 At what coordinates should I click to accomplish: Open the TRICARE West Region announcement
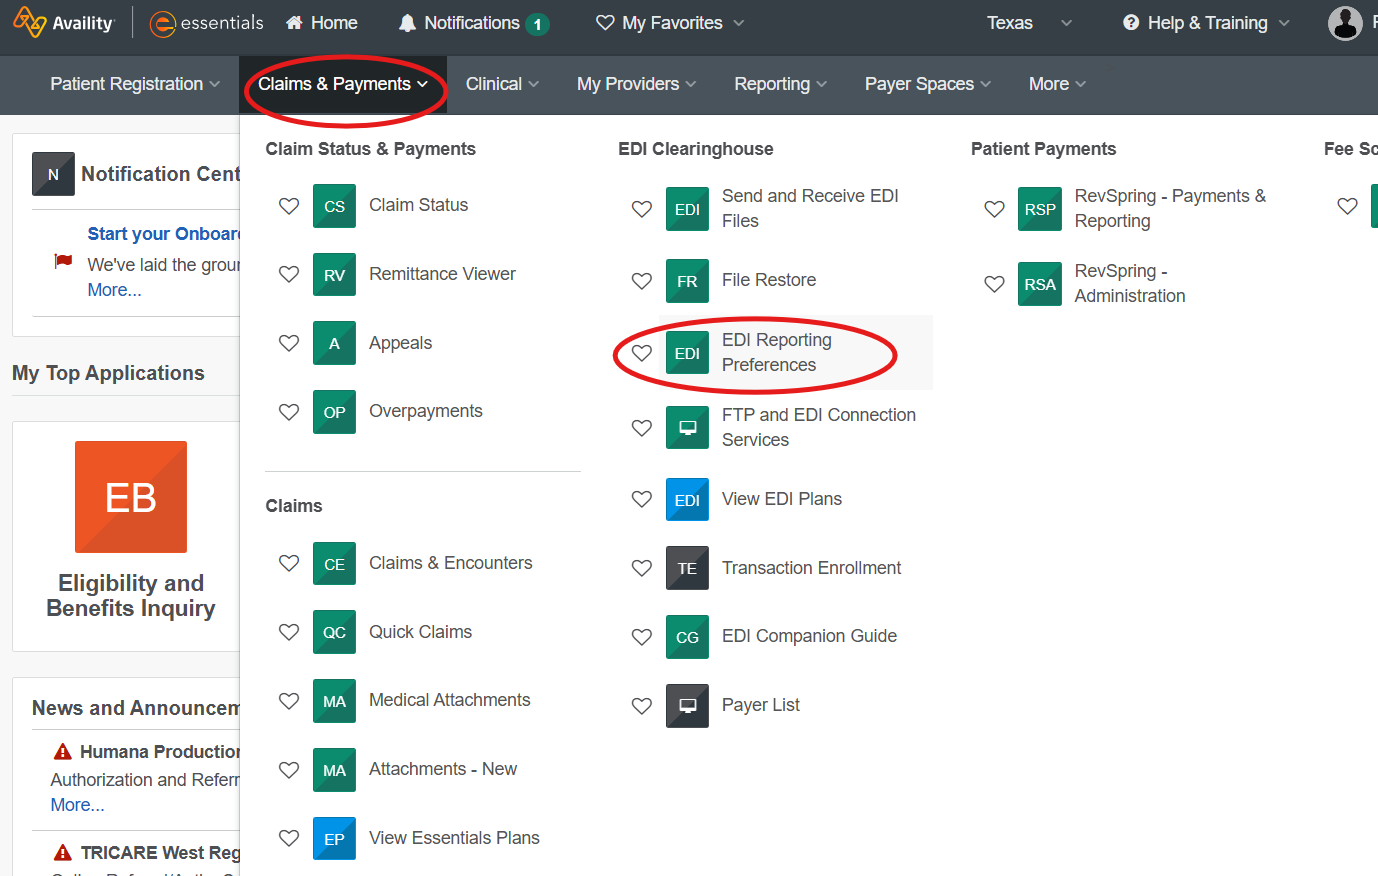[x=160, y=853]
